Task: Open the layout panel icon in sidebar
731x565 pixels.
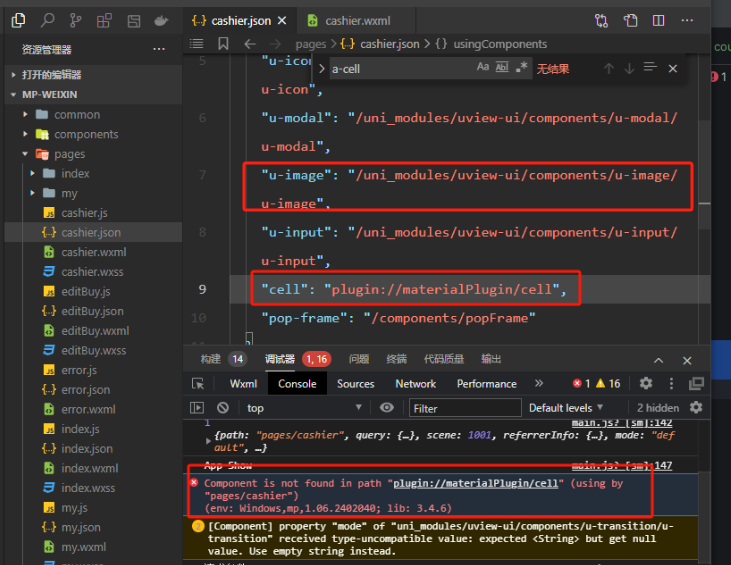Action: coord(134,21)
